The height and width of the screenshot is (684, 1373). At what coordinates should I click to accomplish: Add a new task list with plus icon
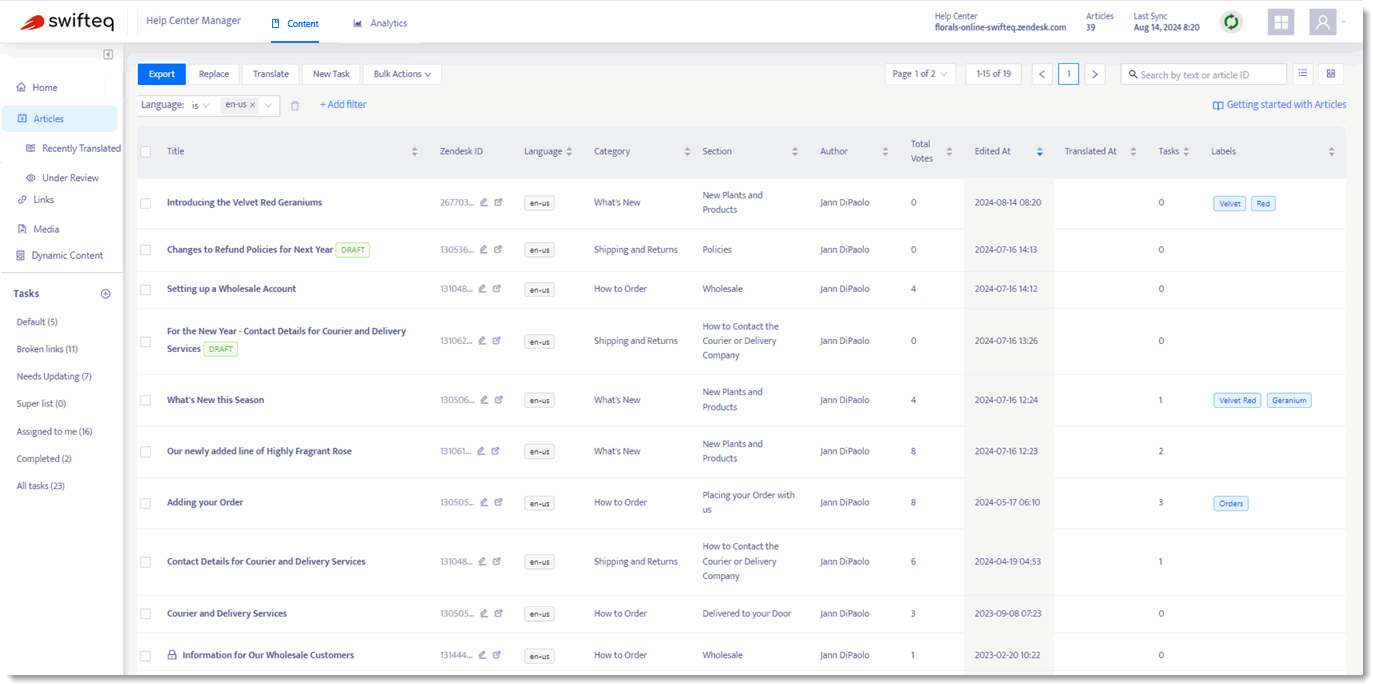pyautogui.click(x=106, y=294)
